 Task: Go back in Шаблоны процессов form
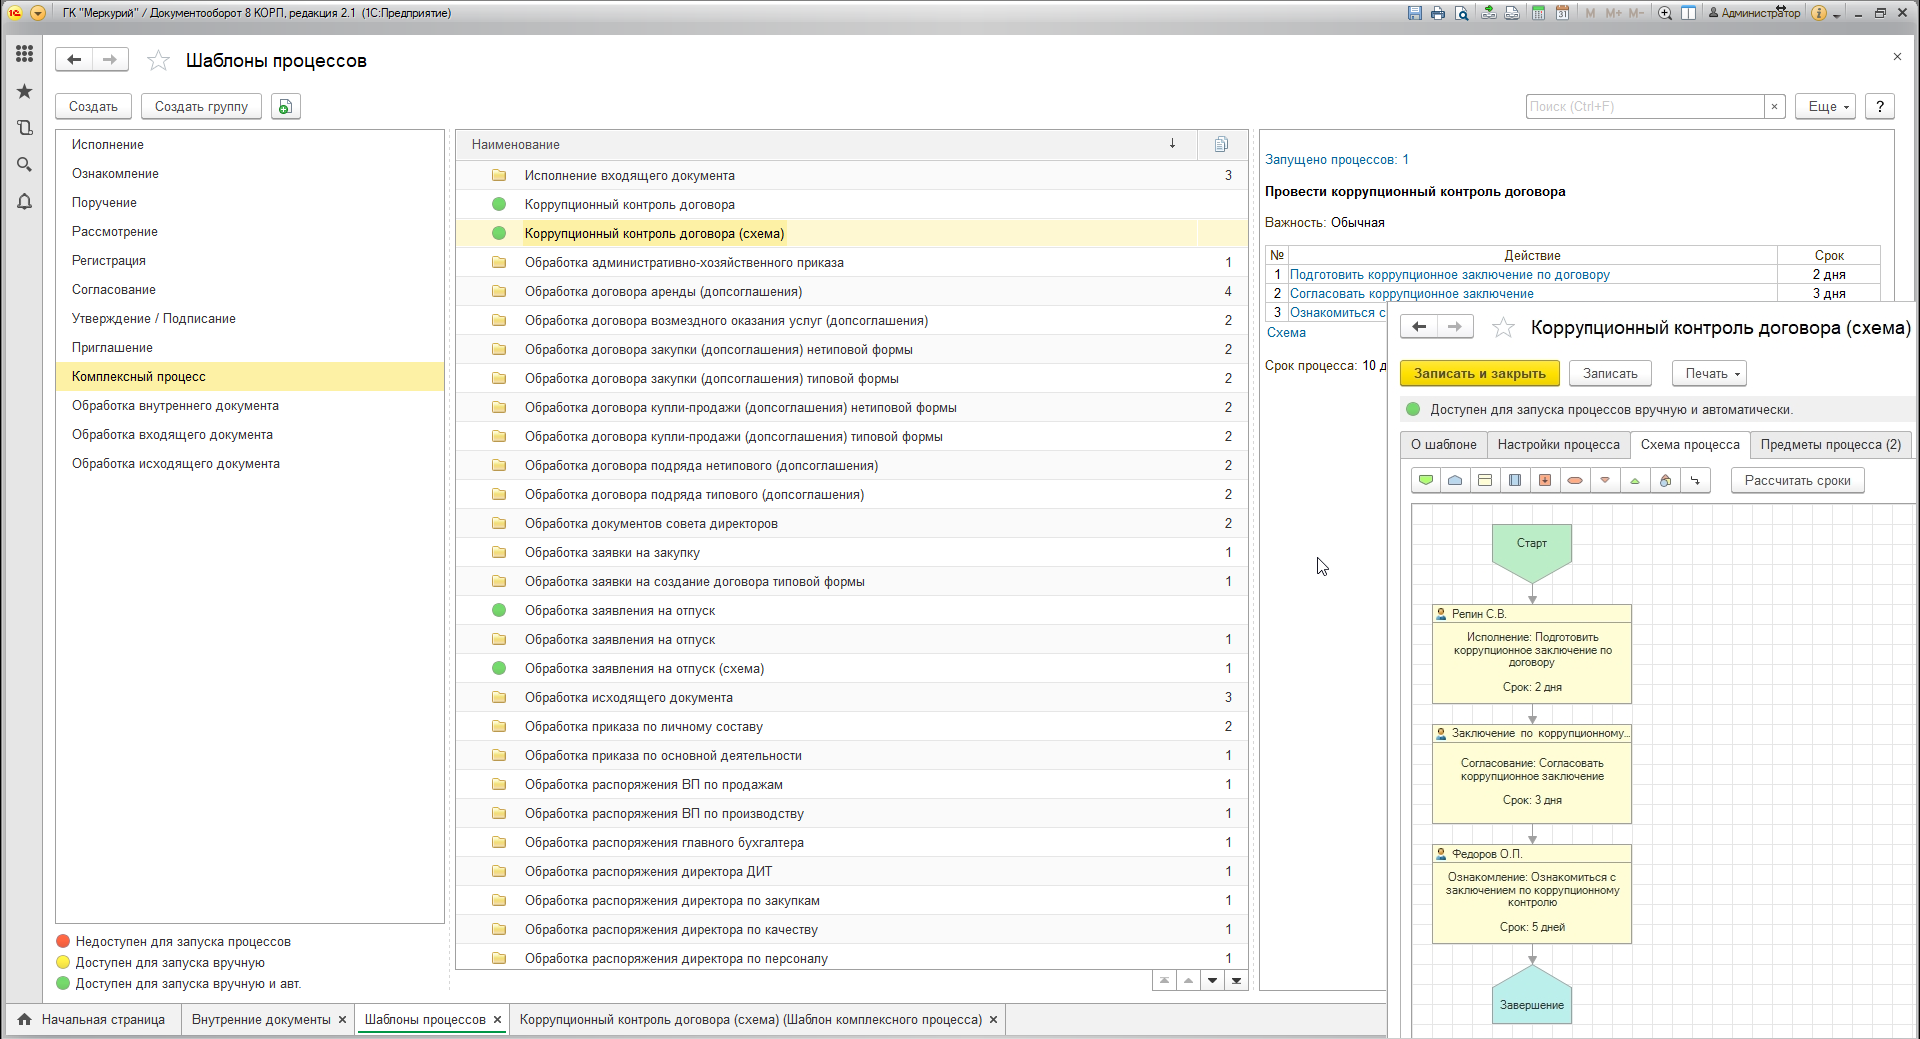74,60
